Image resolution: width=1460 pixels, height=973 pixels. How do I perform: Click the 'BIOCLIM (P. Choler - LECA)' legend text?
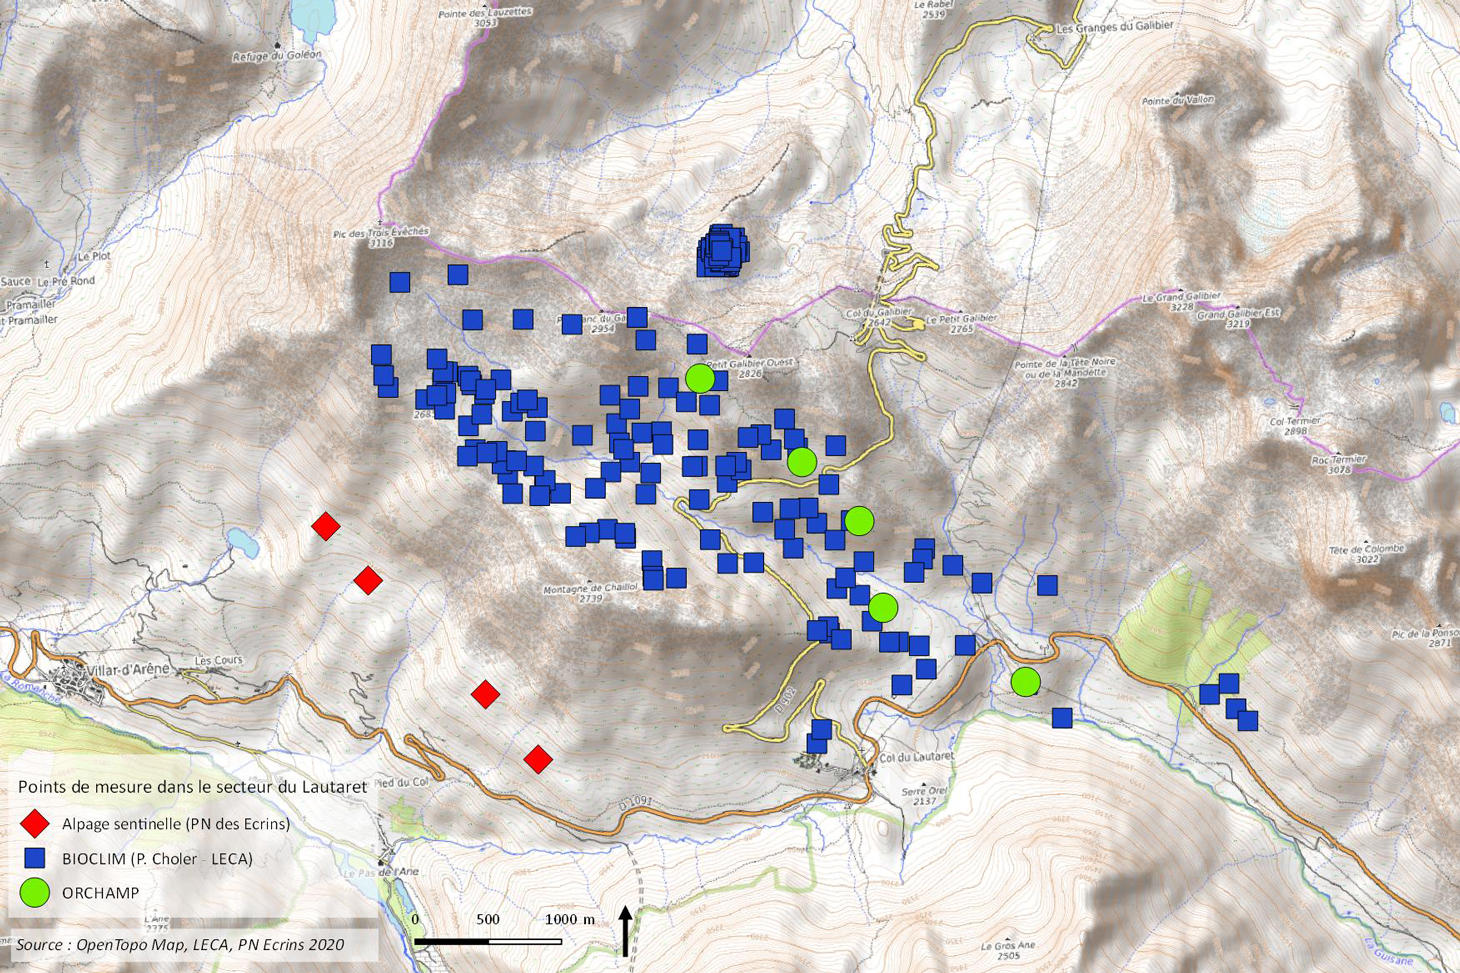coord(157,858)
